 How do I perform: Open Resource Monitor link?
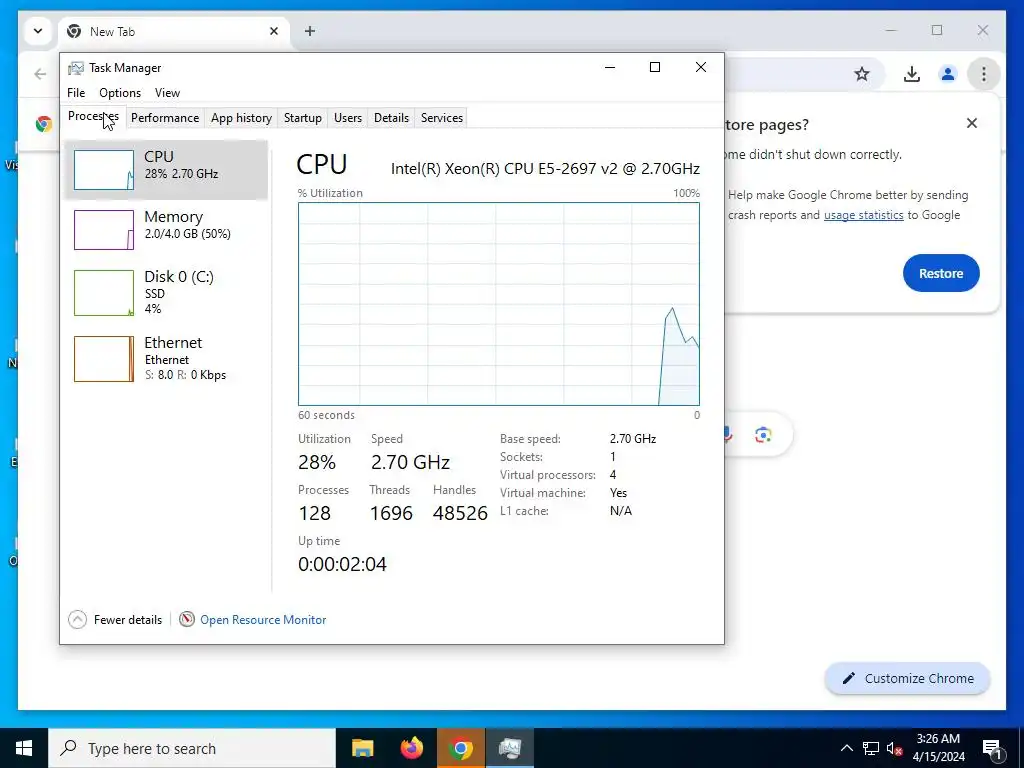click(263, 620)
